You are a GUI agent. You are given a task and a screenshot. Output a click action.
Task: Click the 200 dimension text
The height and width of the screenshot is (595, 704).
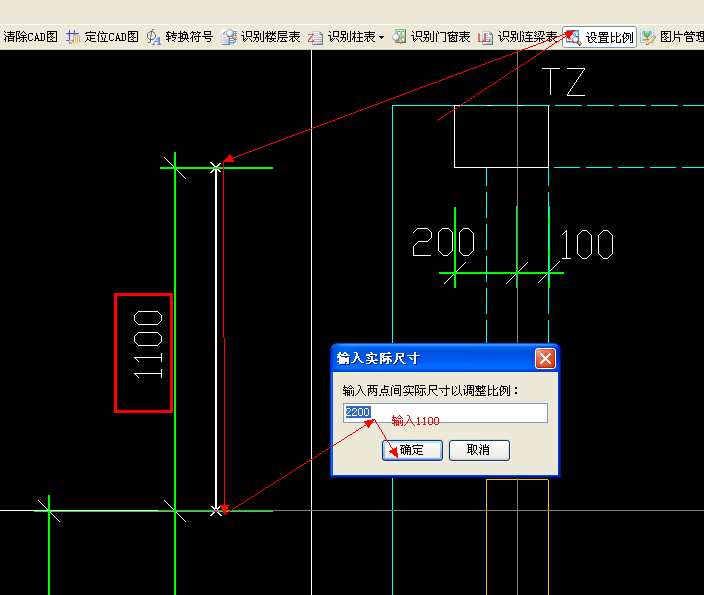point(443,242)
